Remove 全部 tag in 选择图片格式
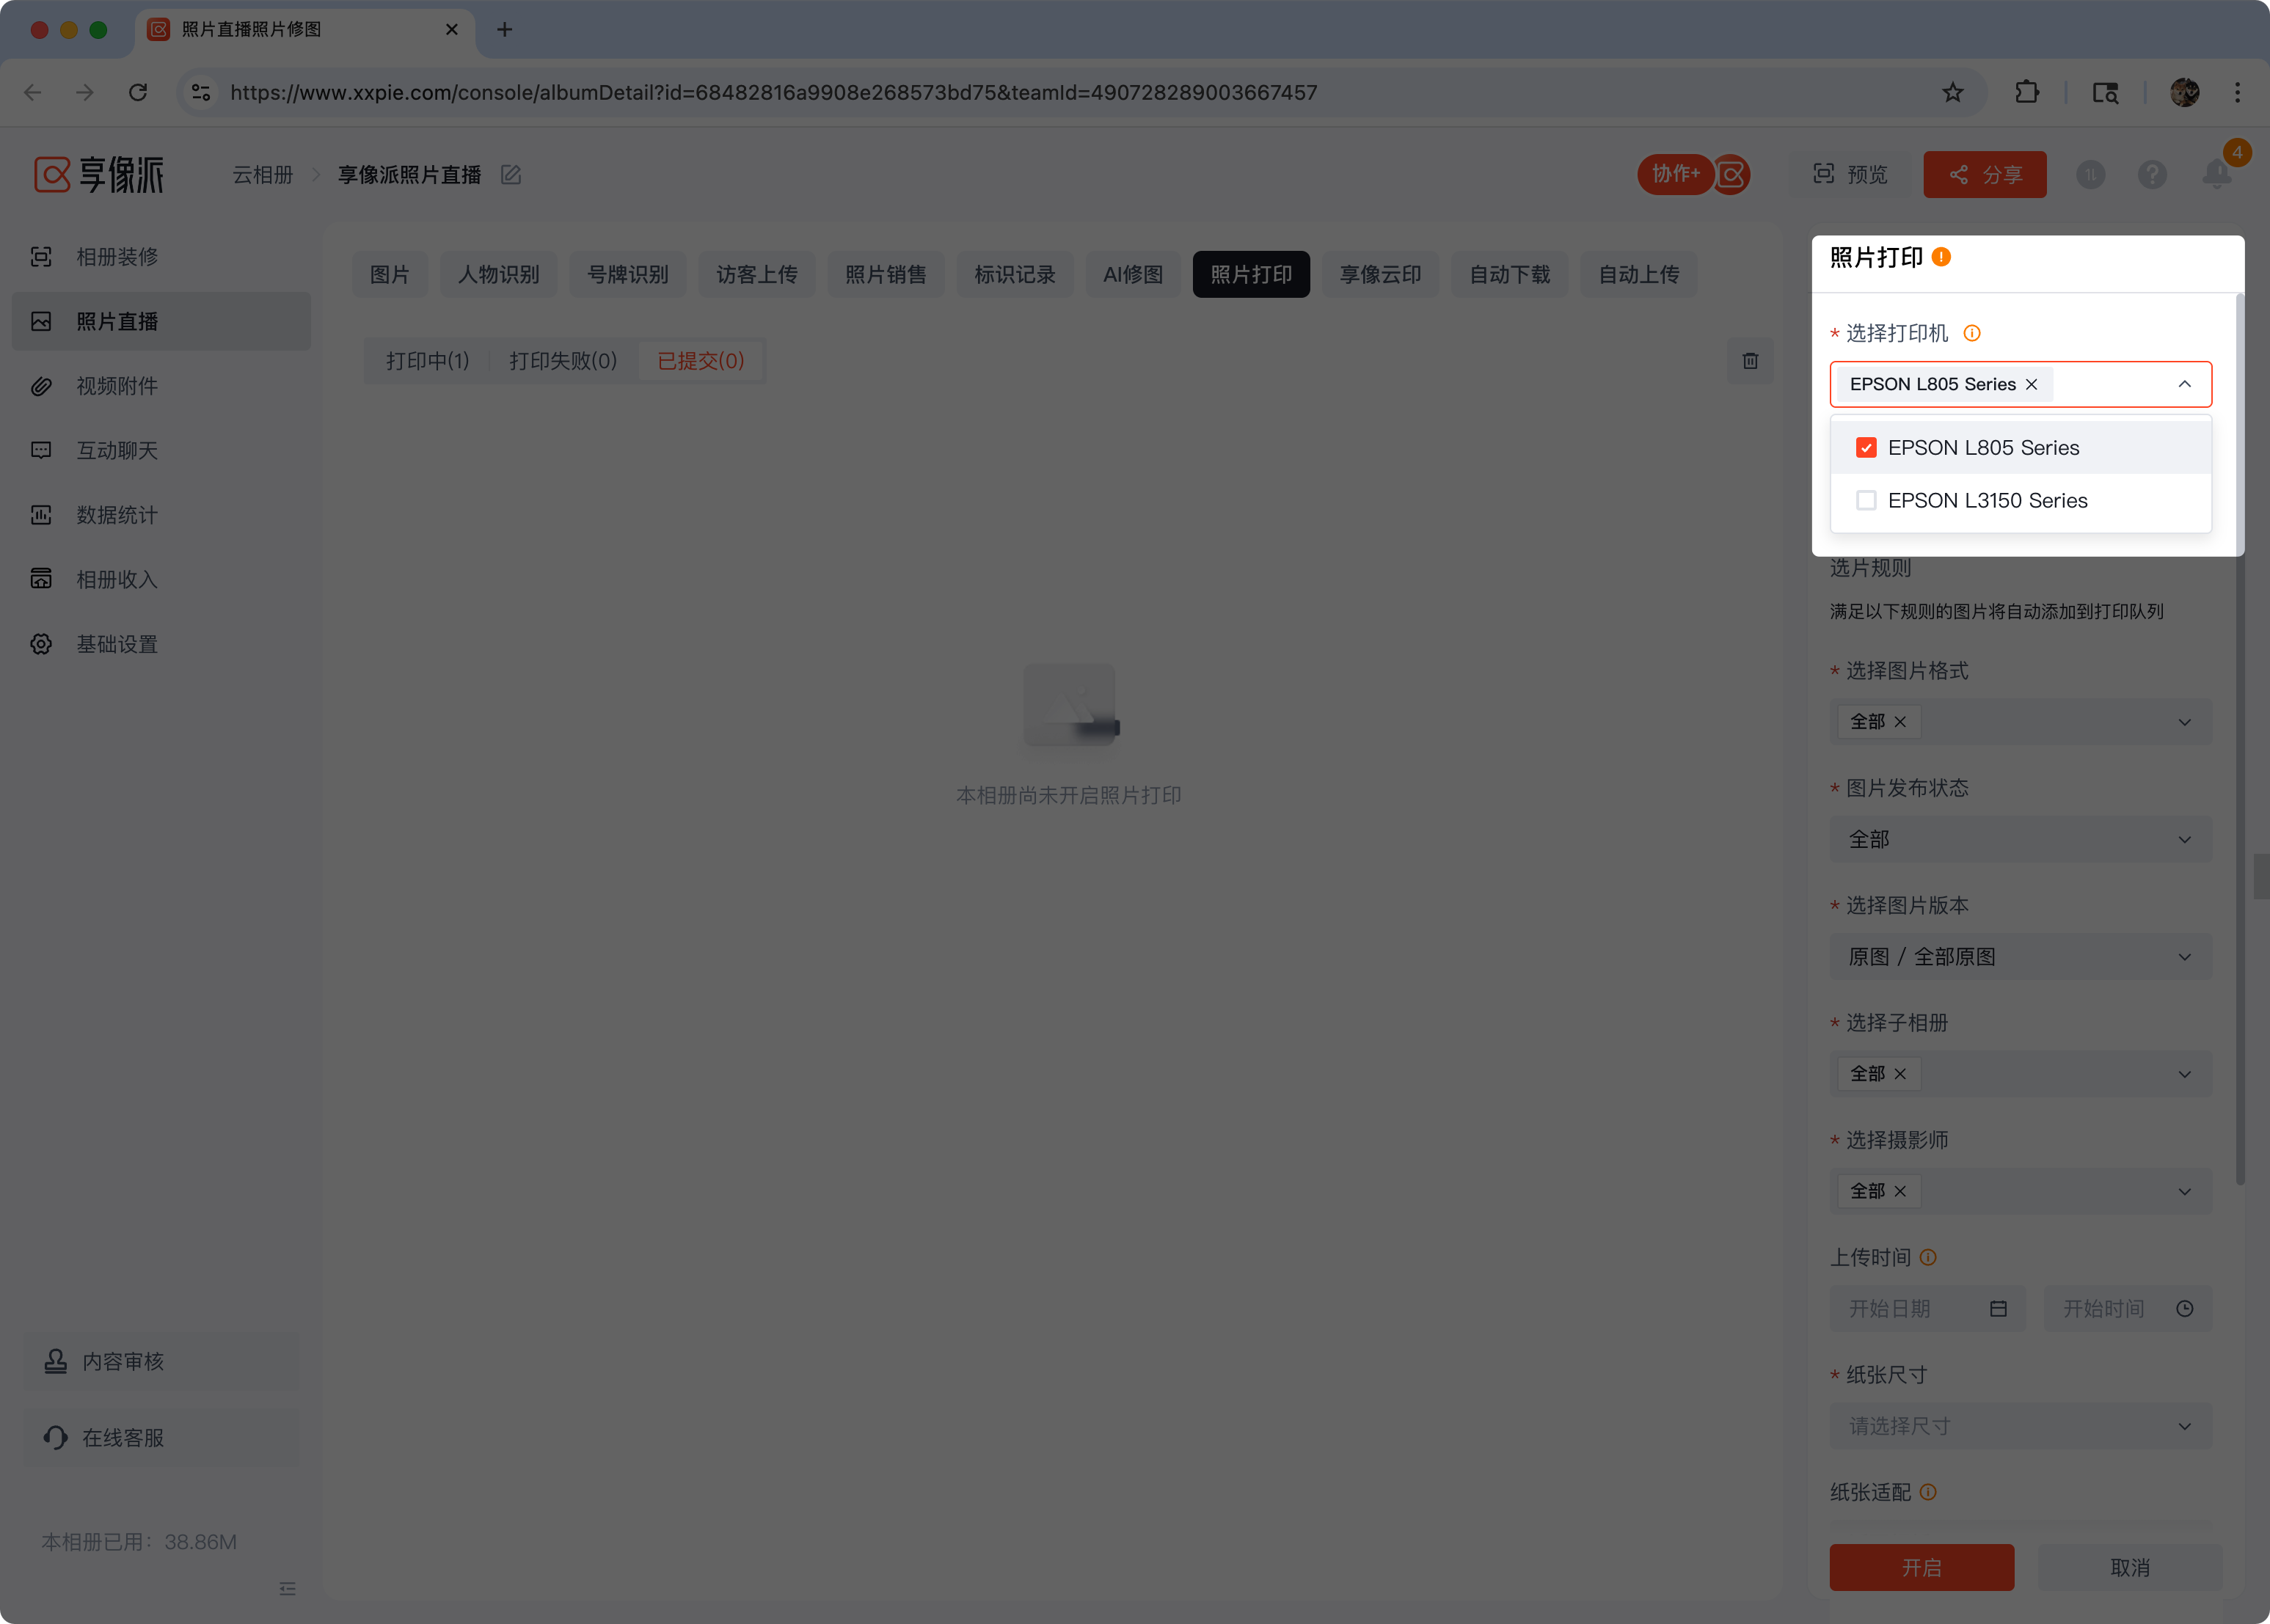 [1900, 722]
